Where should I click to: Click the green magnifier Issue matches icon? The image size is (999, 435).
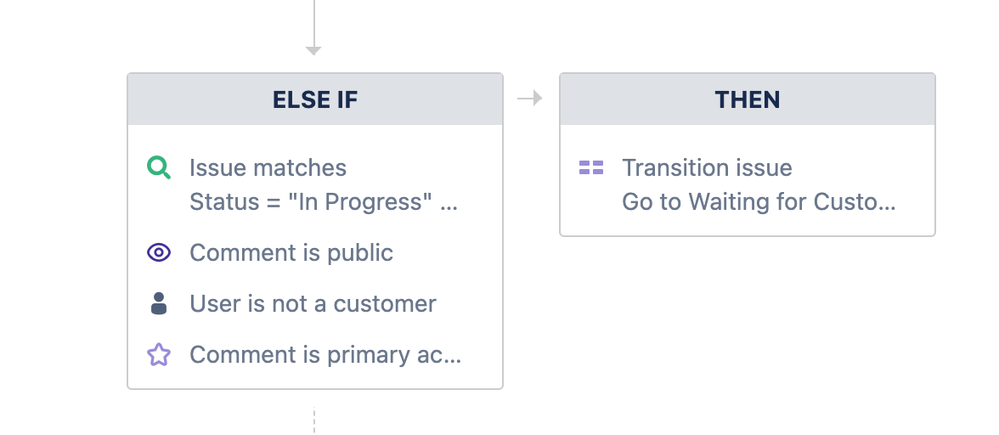tap(159, 168)
